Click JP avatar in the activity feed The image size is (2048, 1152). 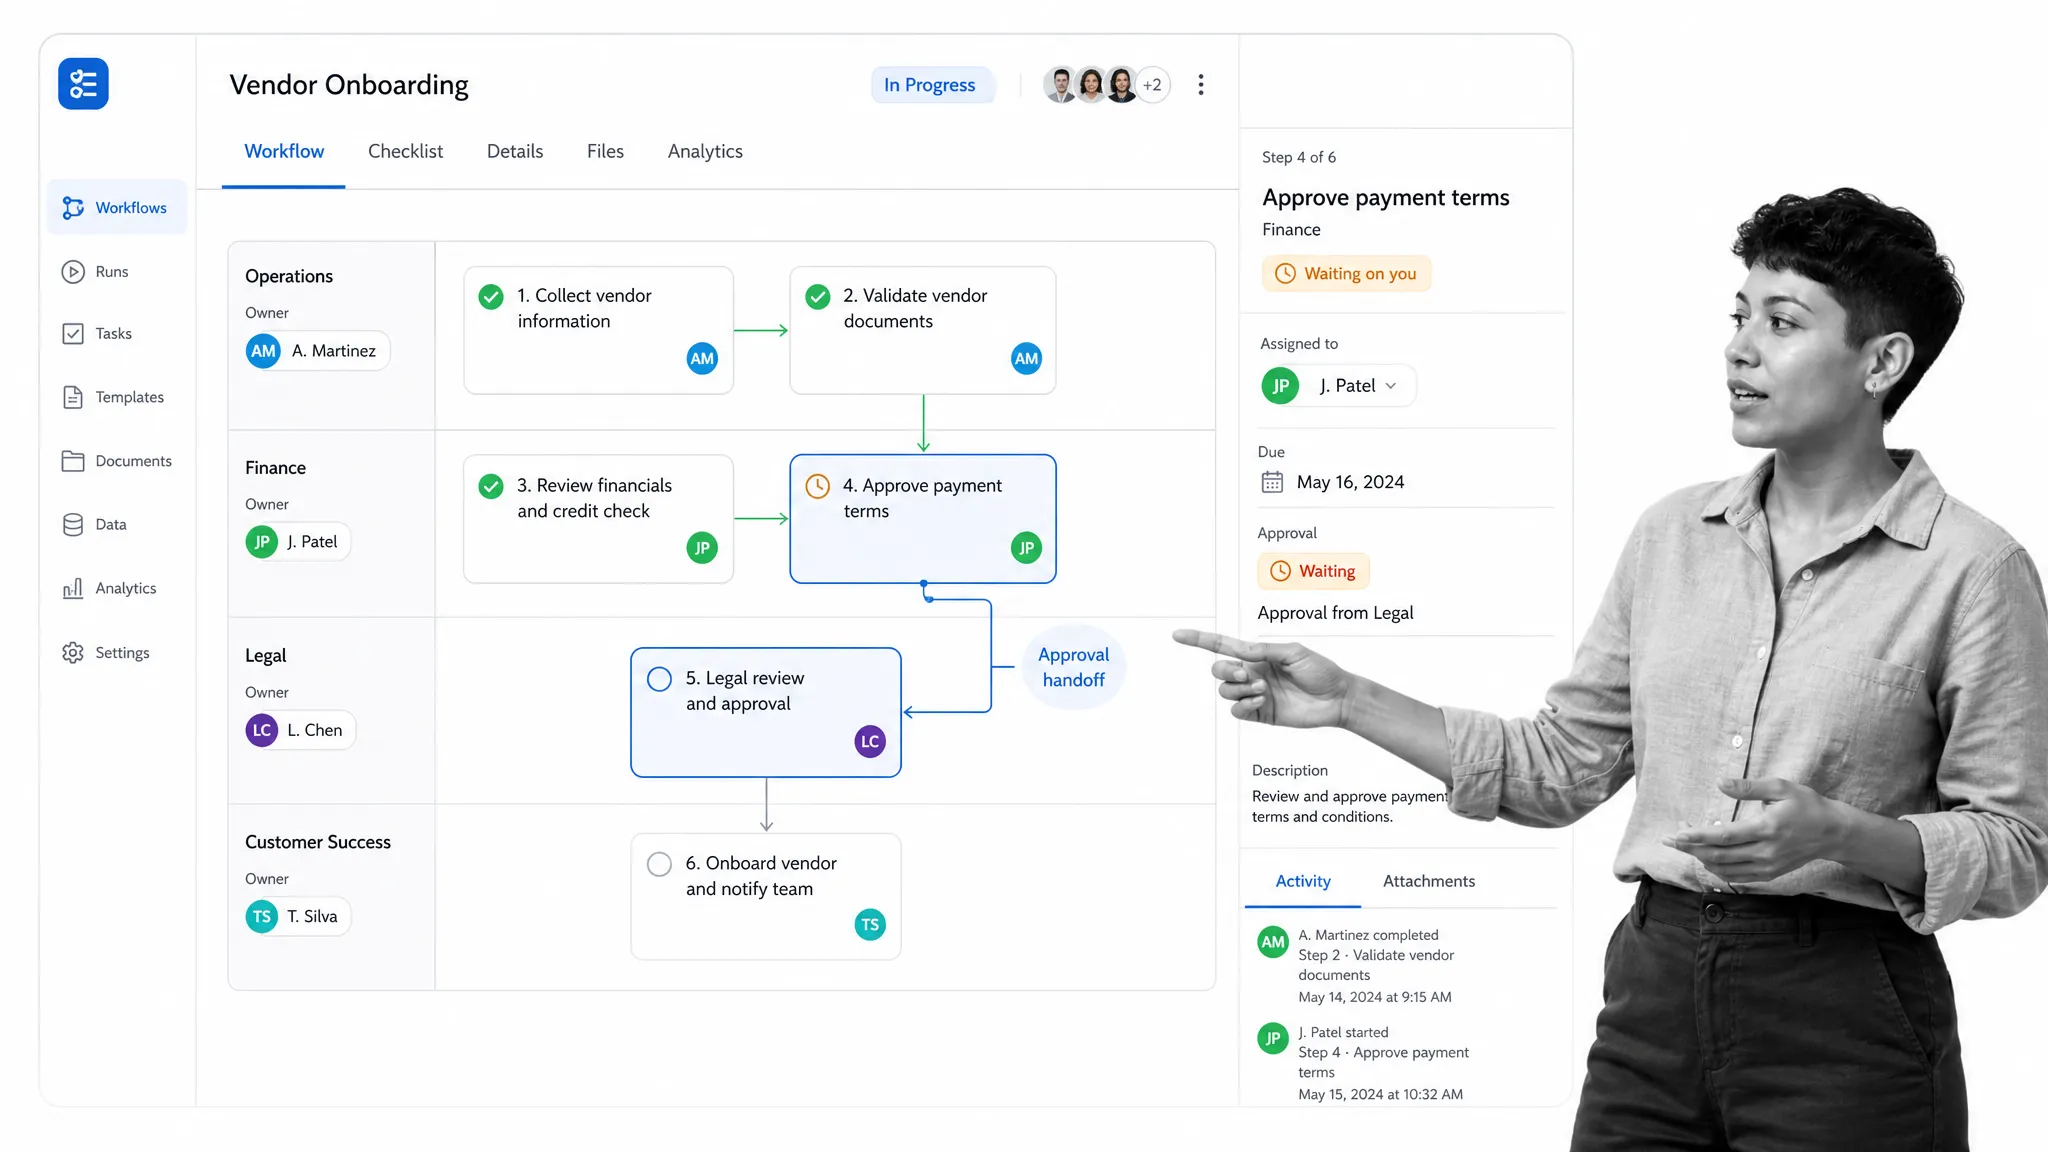pyautogui.click(x=1273, y=1038)
